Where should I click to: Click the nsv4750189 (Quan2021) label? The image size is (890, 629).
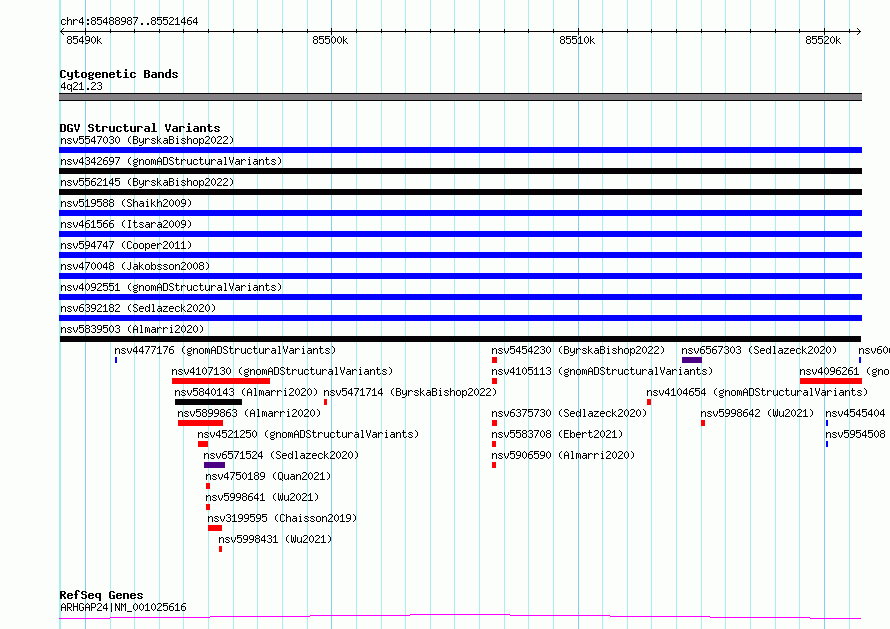[268, 476]
